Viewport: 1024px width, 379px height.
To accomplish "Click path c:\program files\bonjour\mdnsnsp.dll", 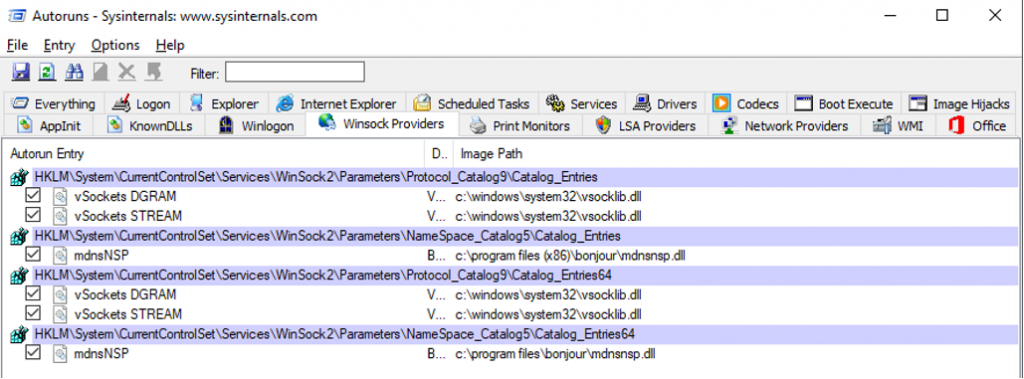I will click(x=555, y=354).
